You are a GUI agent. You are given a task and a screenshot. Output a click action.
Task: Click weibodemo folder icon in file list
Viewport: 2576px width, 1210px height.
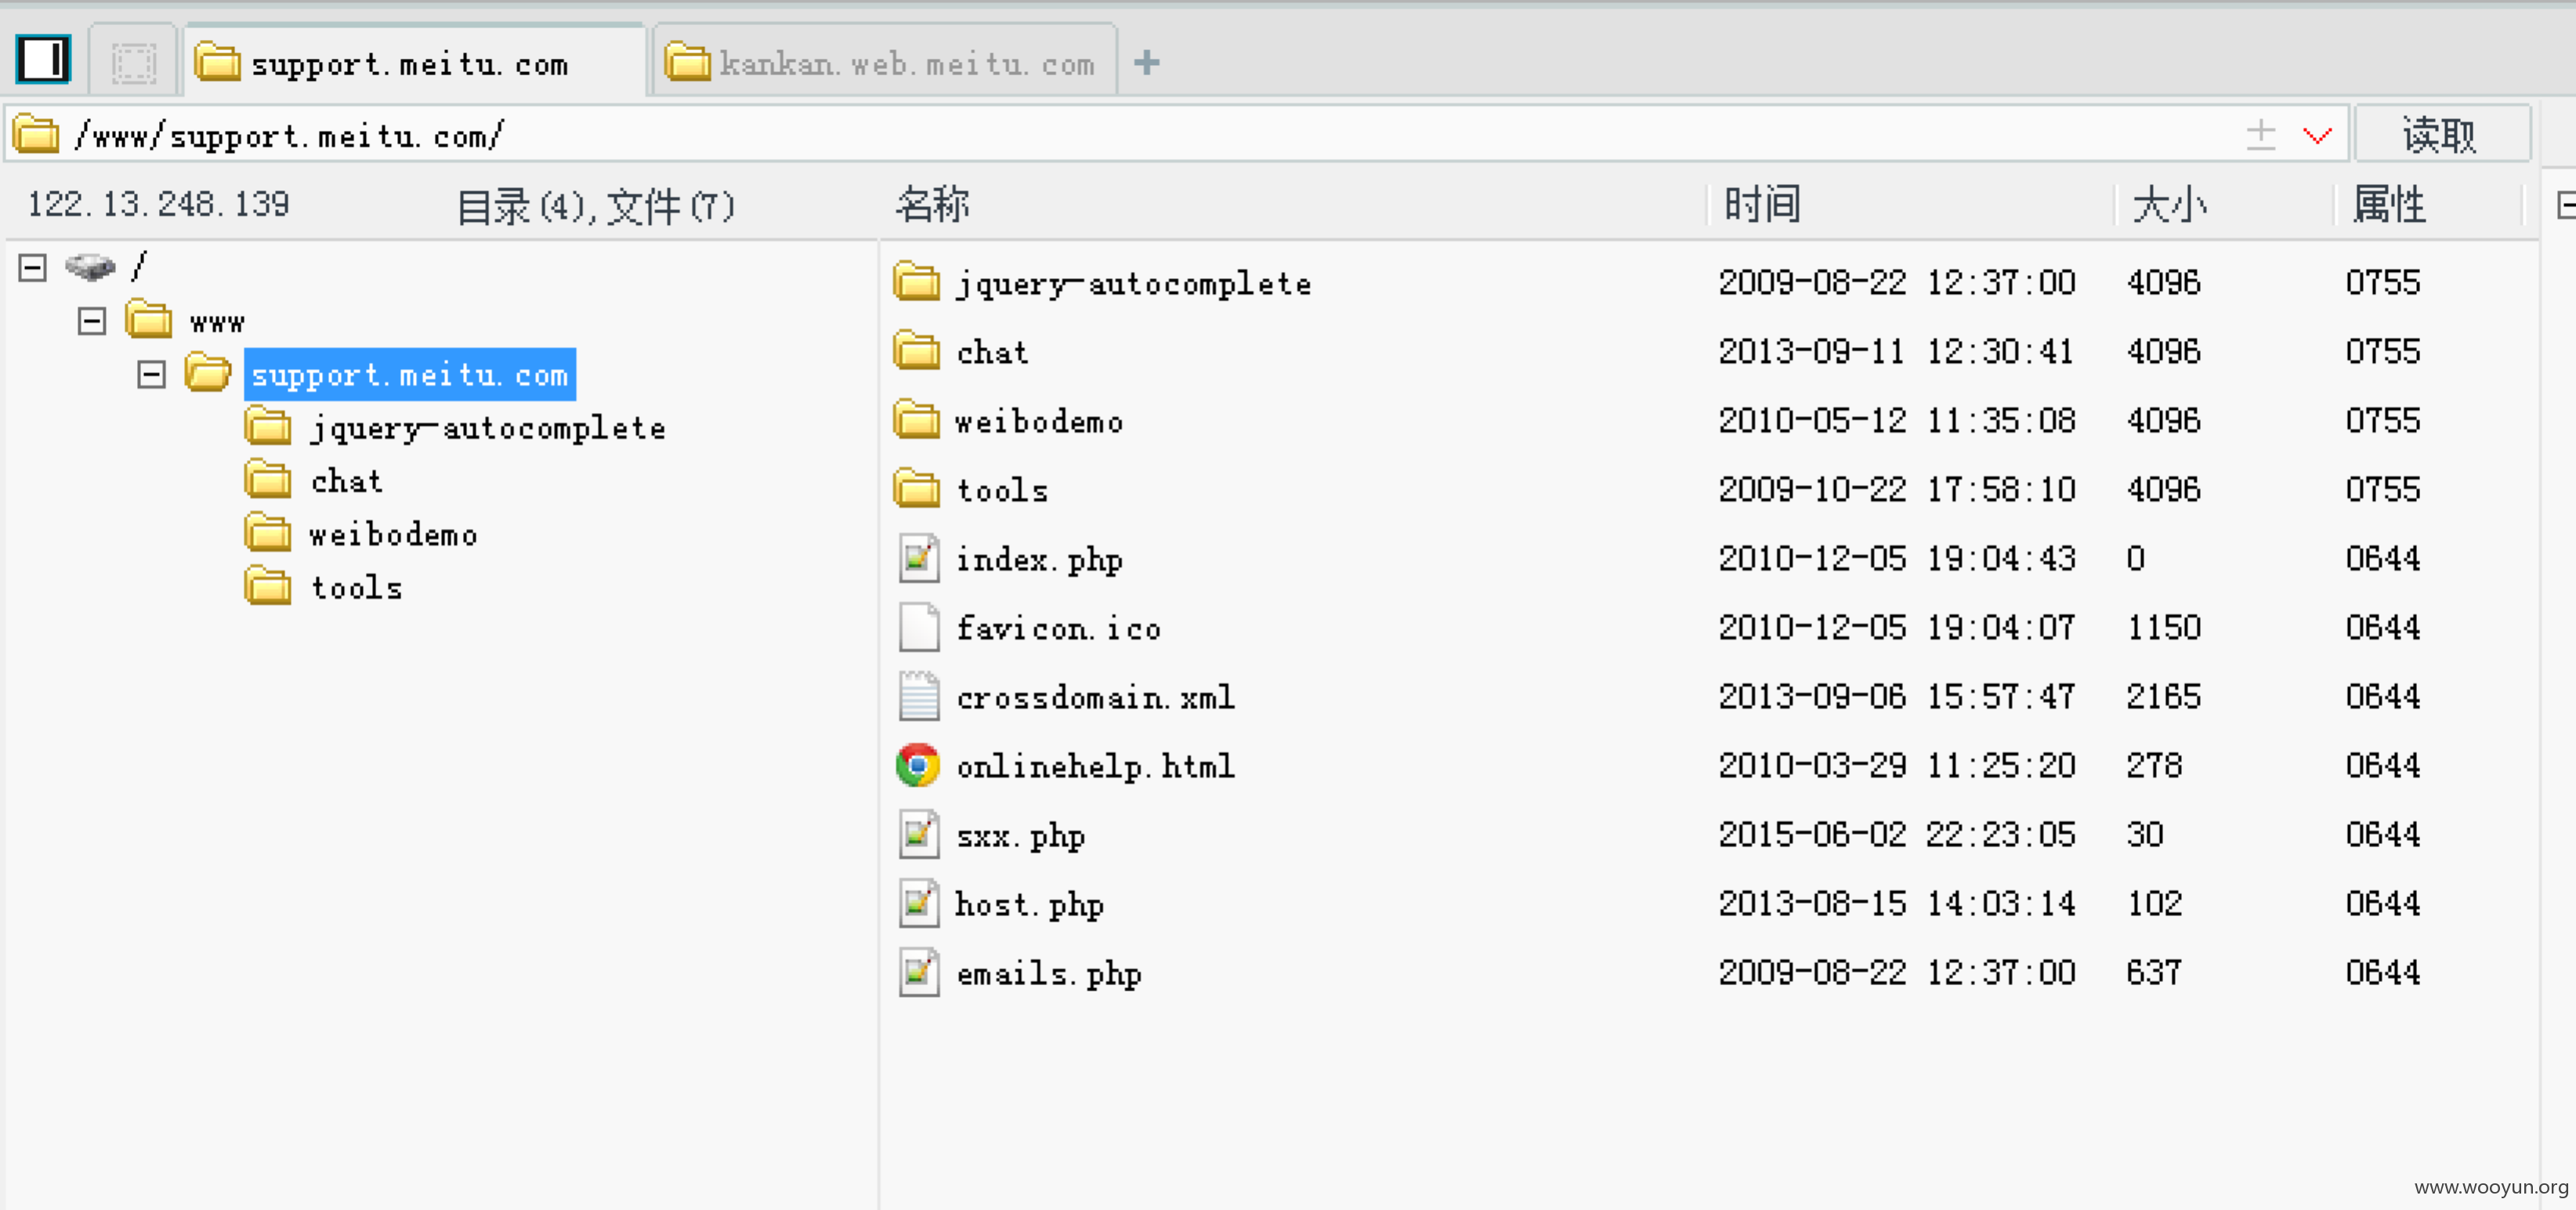[916, 419]
